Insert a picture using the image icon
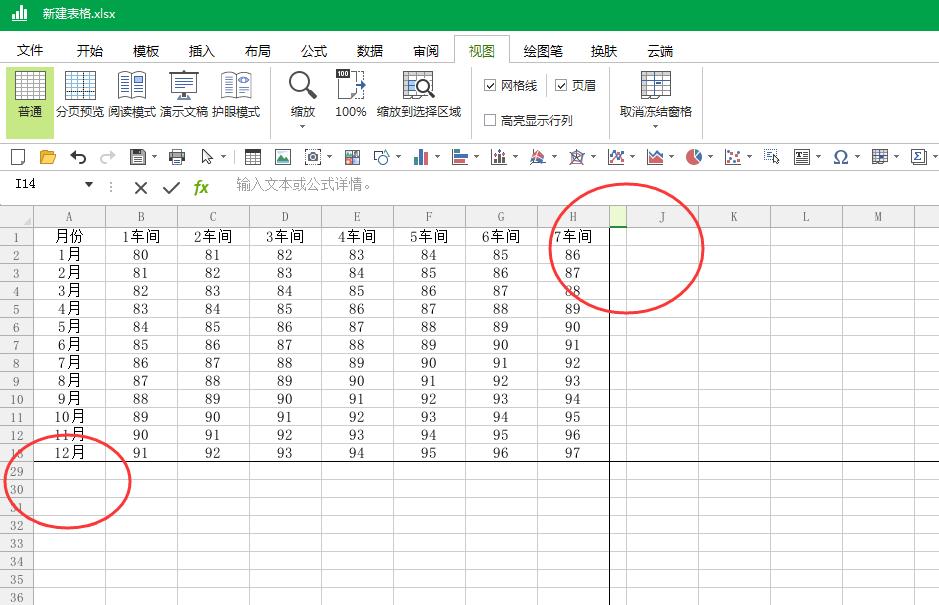Image resolution: width=939 pixels, height=605 pixels. [x=283, y=157]
